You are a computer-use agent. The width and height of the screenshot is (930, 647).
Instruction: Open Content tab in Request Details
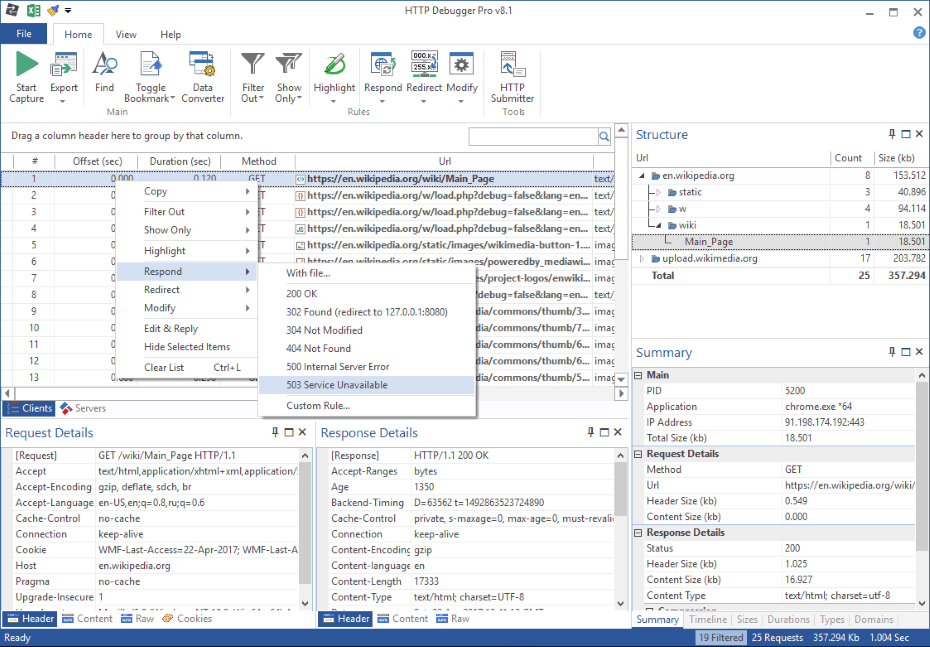(87, 619)
